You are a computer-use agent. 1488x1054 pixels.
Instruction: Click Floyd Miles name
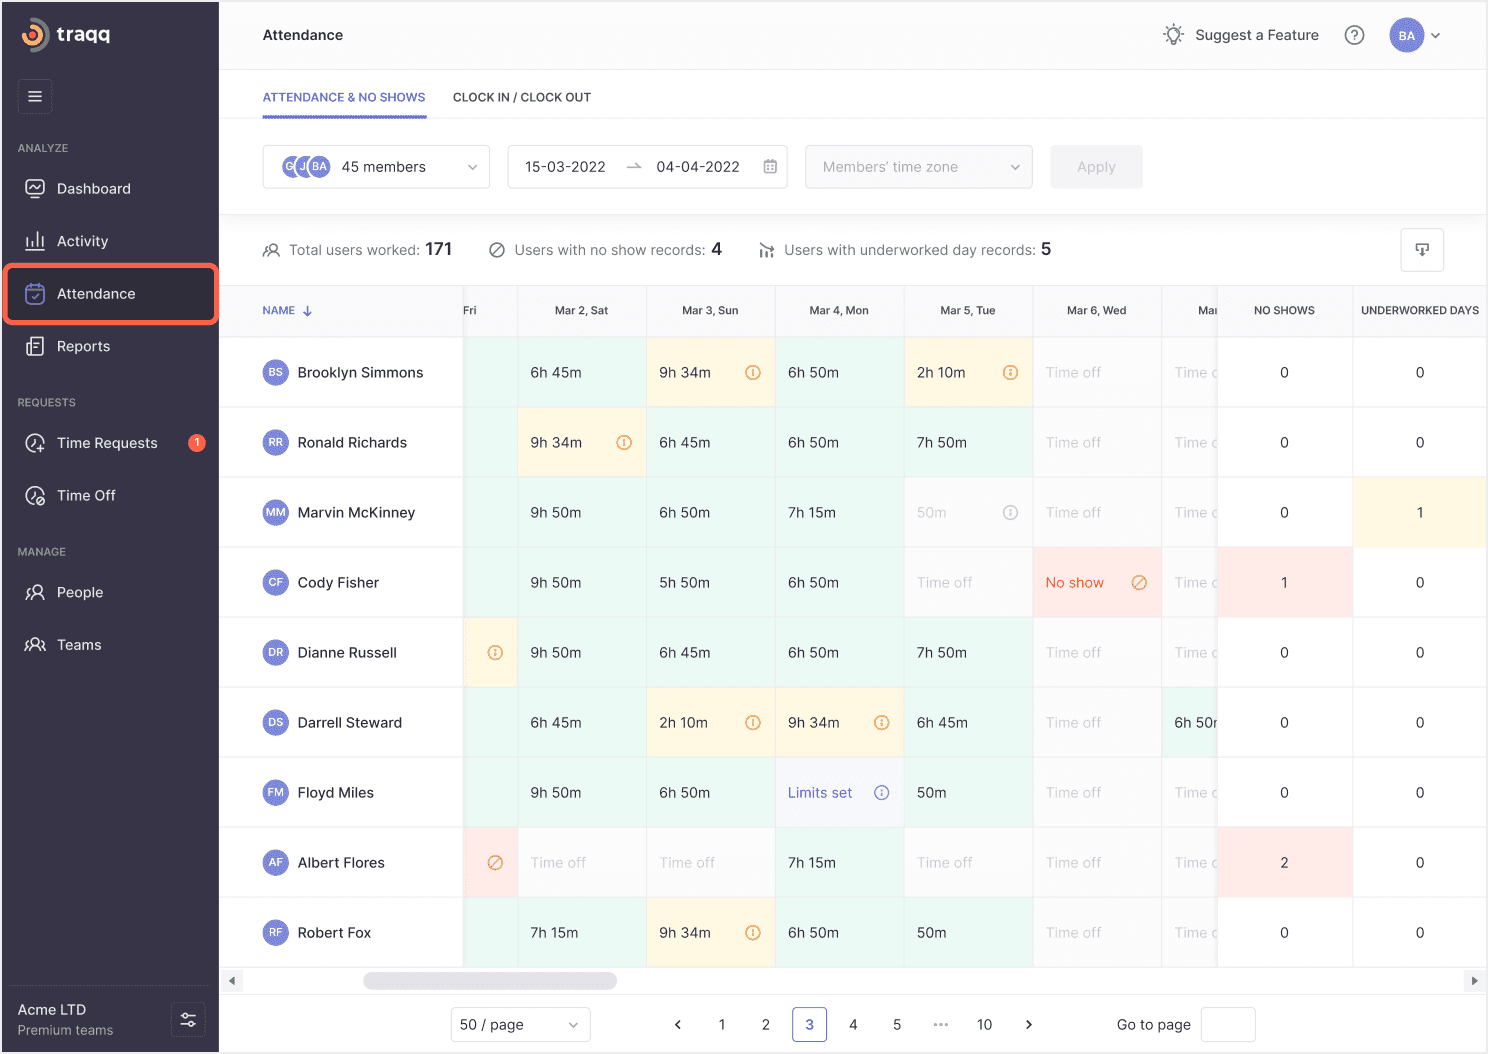(335, 793)
